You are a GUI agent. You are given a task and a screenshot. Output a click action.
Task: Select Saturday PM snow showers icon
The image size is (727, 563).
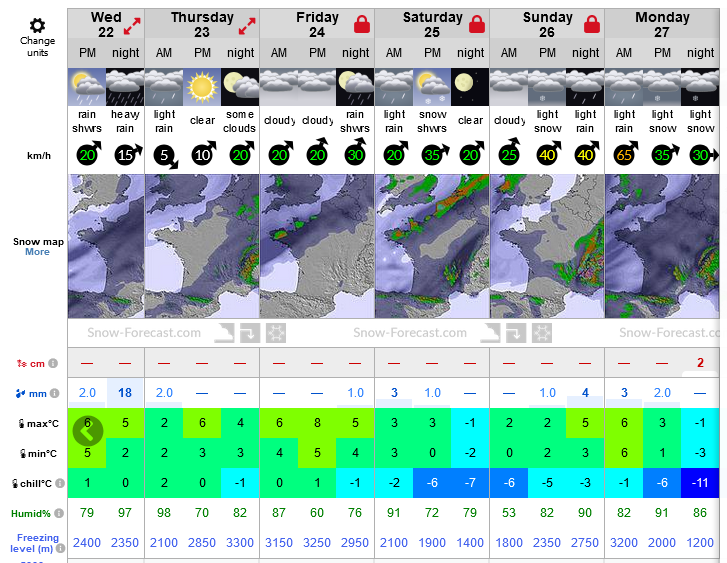point(432,87)
